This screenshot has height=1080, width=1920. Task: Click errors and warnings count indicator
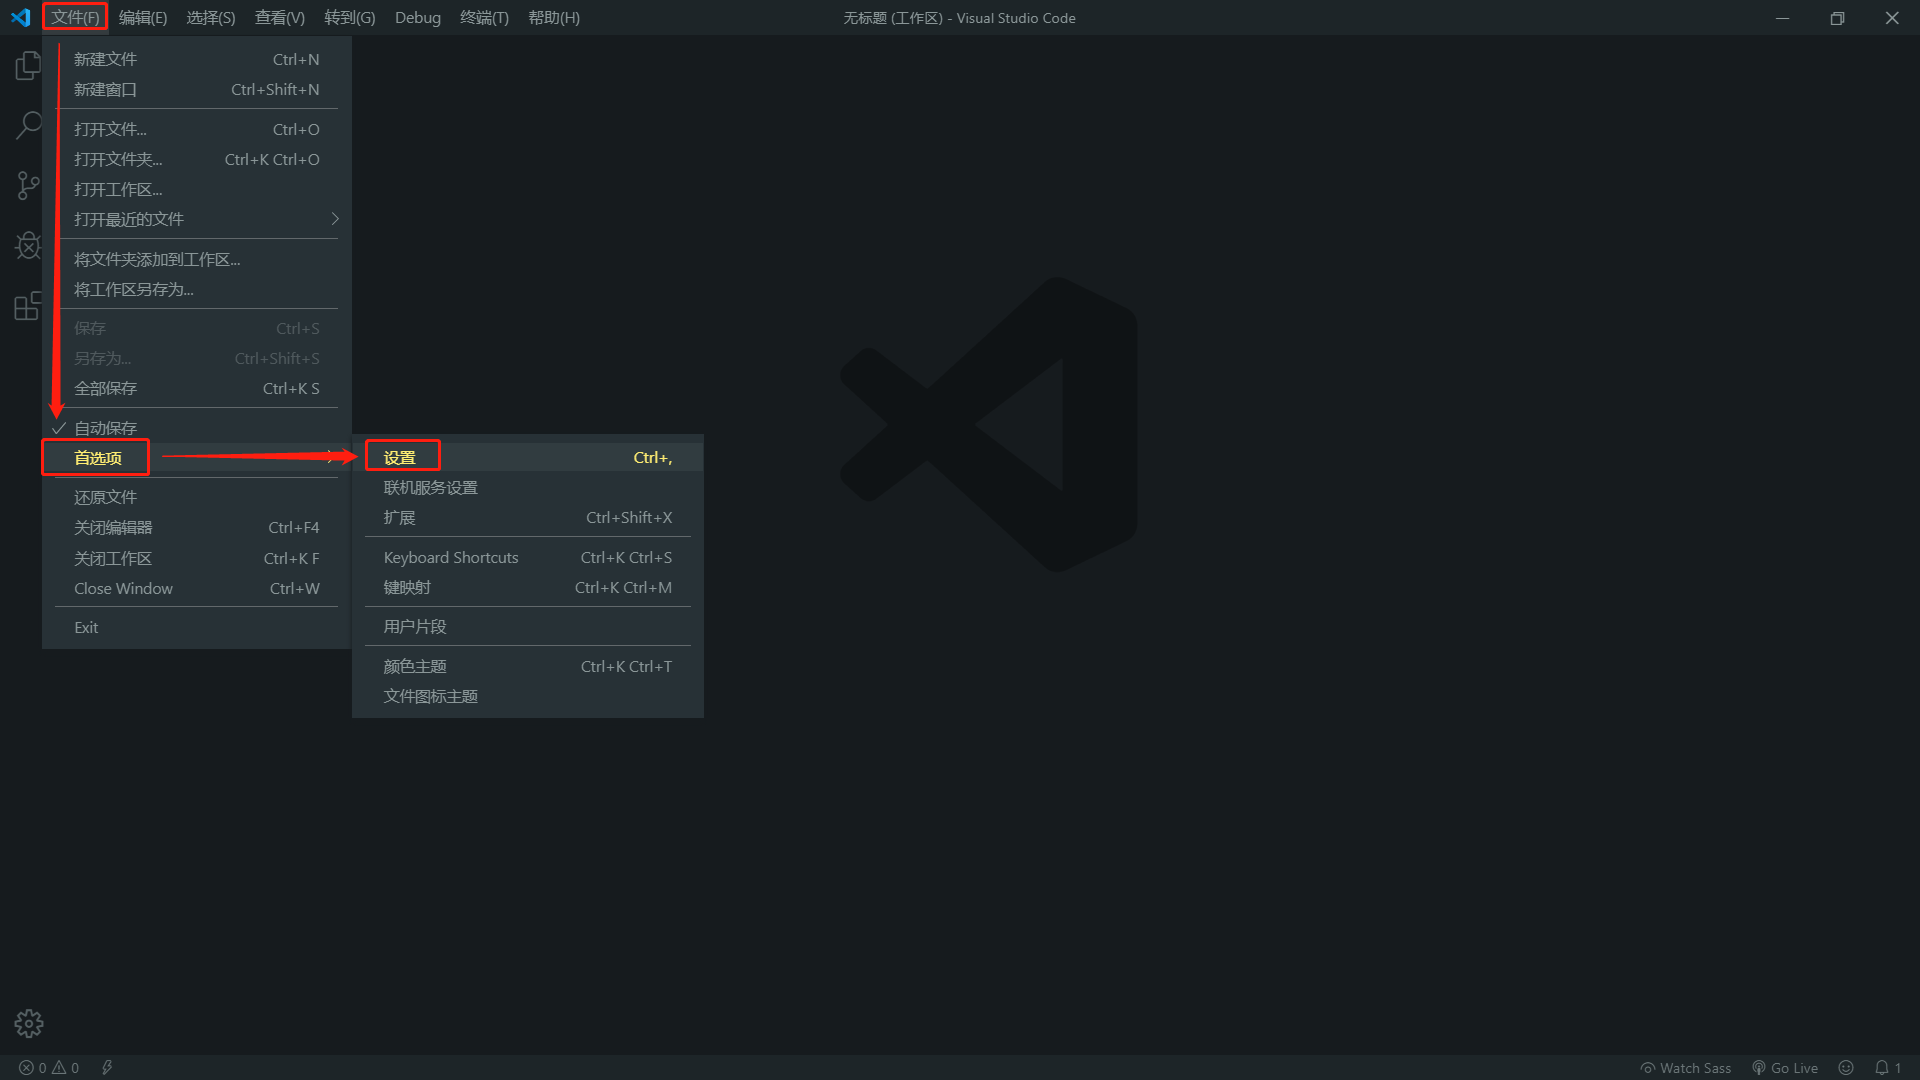click(x=49, y=1068)
